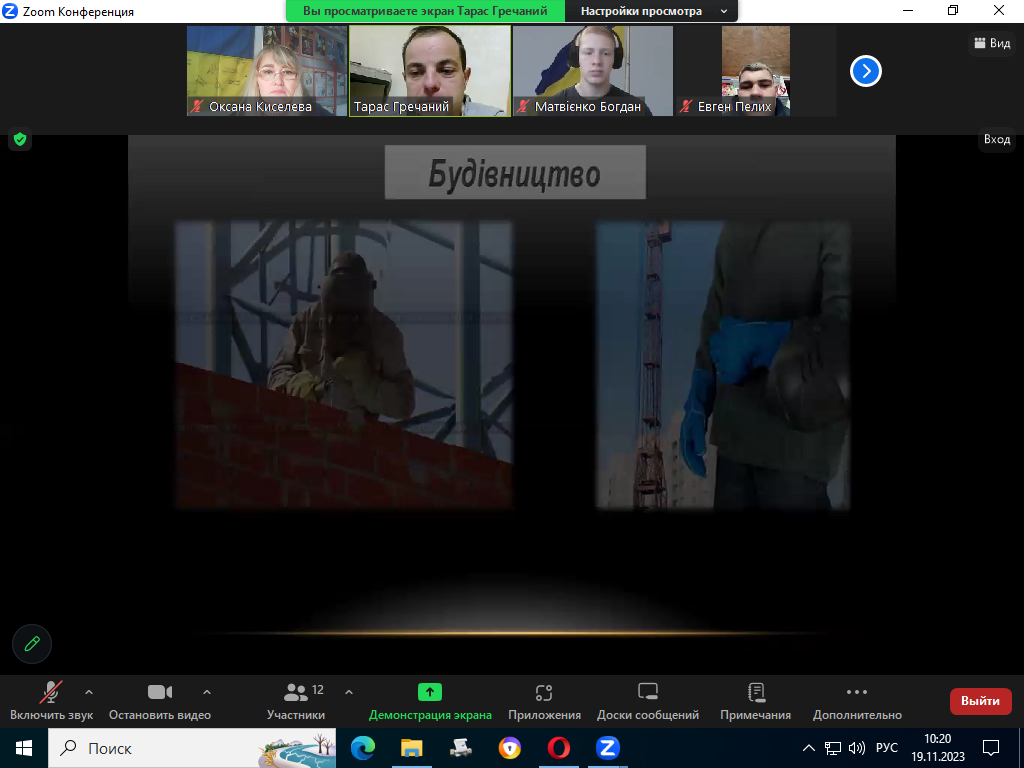Open Zoom from taskbar
This screenshot has height=768, width=1024.
(x=607, y=748)
